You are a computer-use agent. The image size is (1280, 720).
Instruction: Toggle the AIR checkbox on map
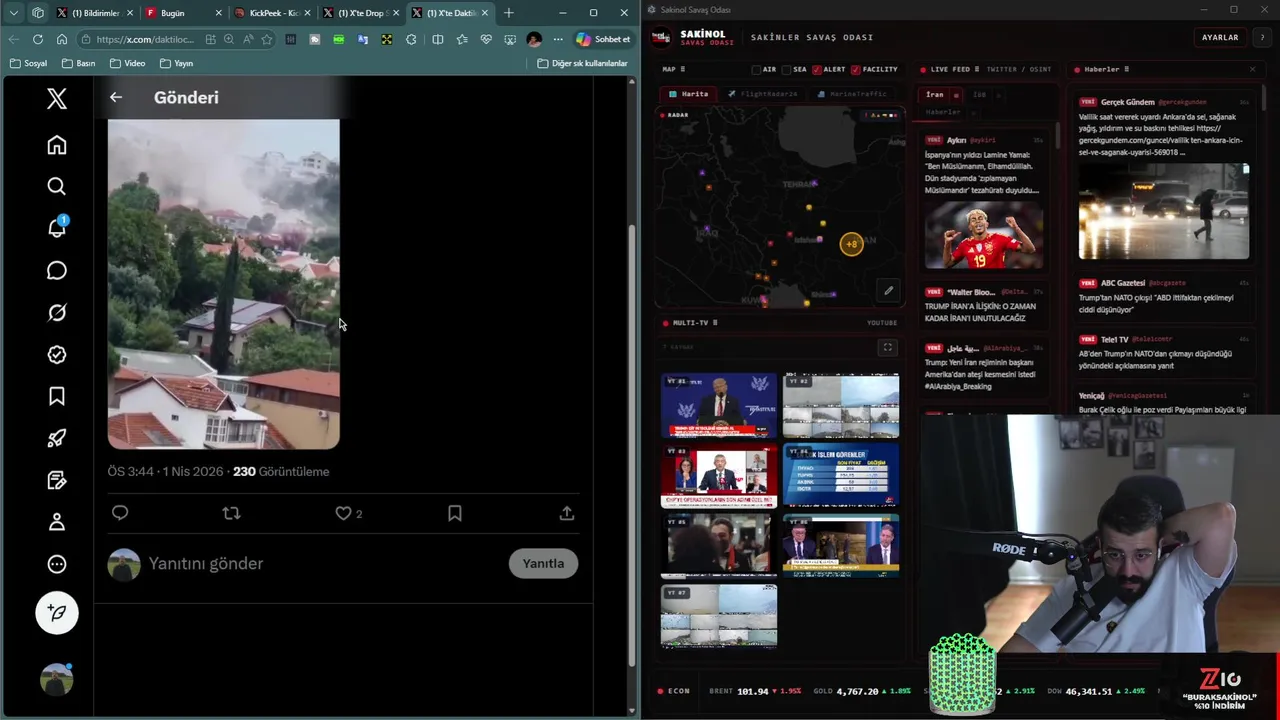[757, 69]
